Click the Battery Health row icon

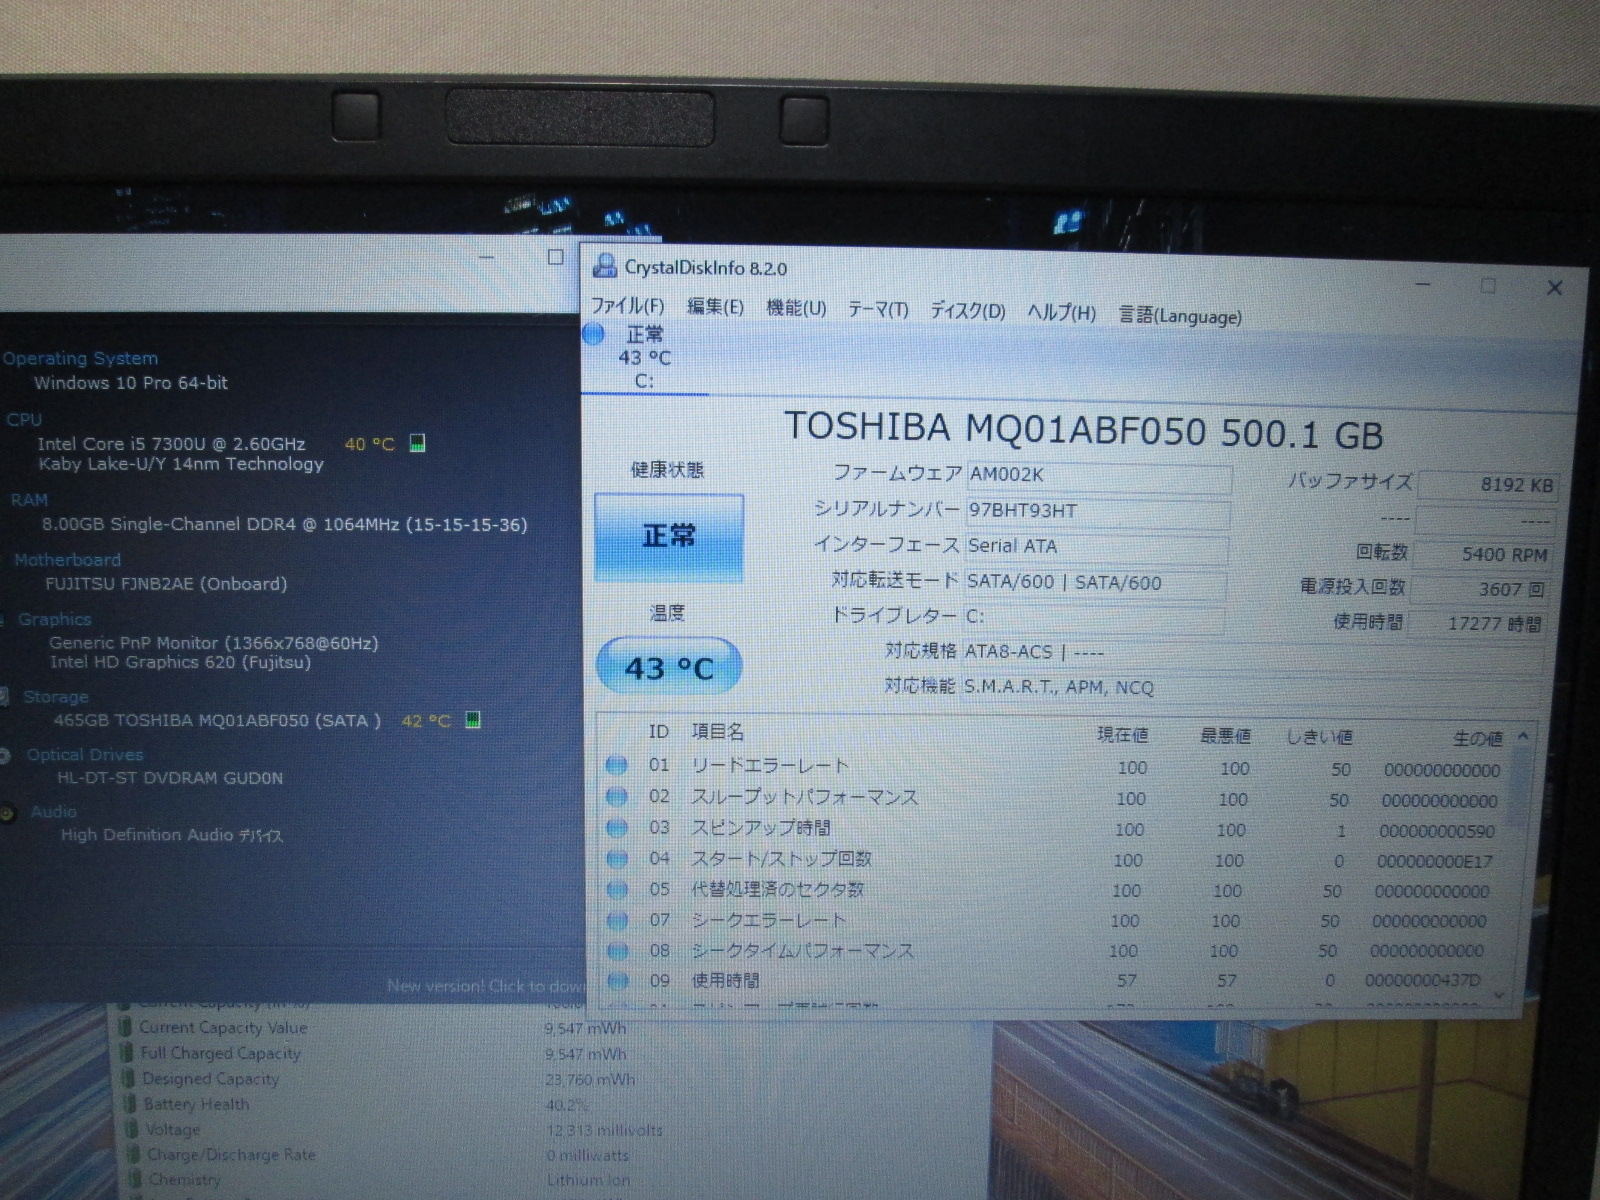pos(126,1104)
